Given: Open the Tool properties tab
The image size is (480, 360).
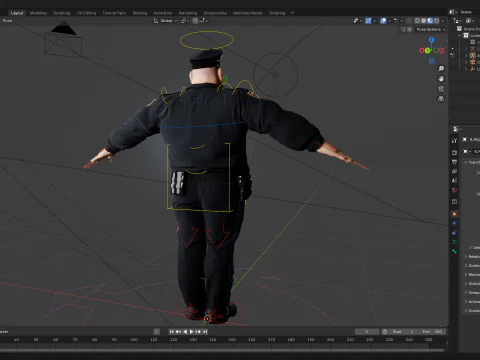Looking at the screenshot, I should tap(454, 141).
